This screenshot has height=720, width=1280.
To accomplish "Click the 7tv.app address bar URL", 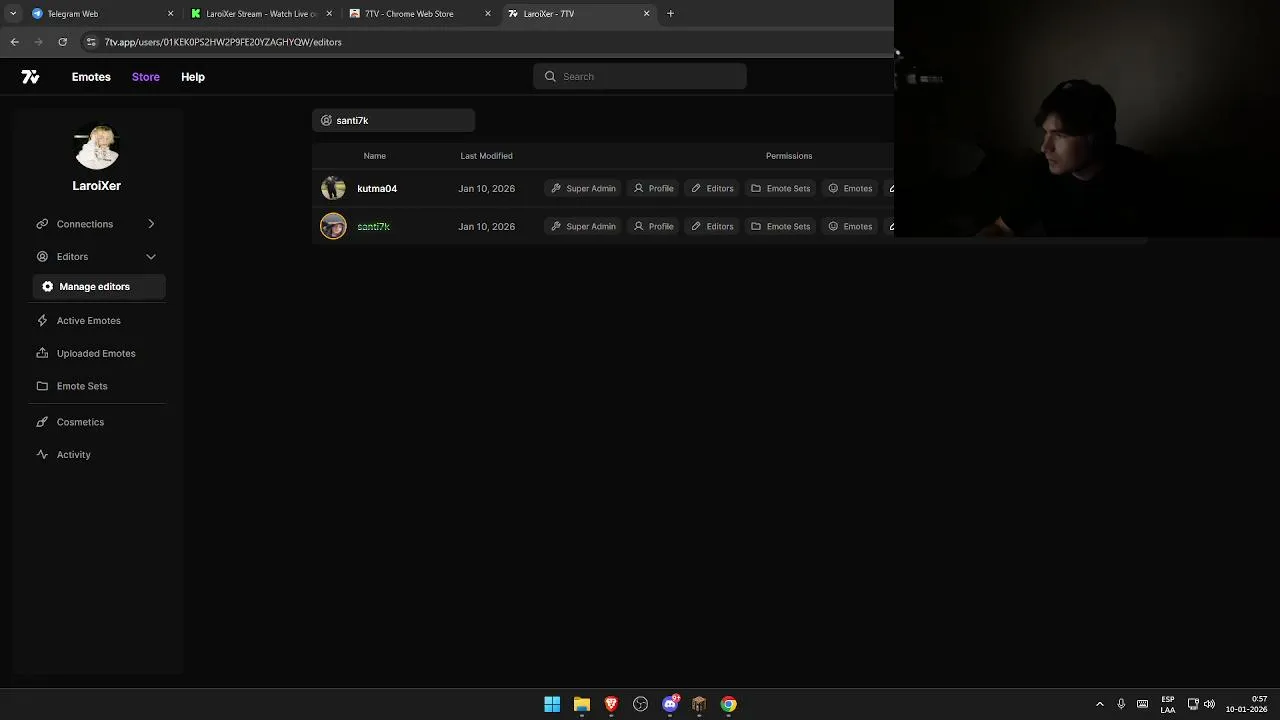I will (x=223, y=42).
